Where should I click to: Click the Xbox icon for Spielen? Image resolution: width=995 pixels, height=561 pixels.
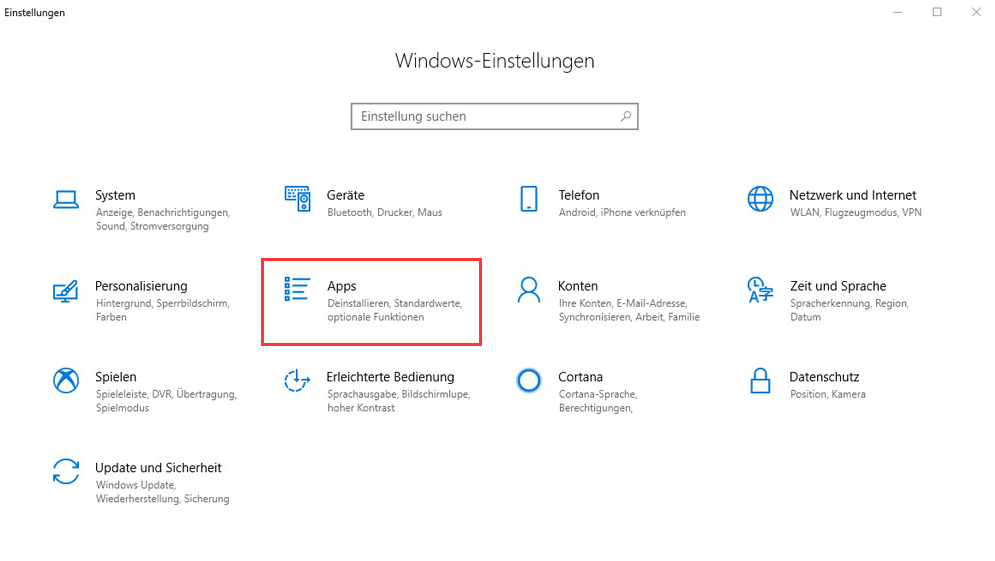coord(66,380)
